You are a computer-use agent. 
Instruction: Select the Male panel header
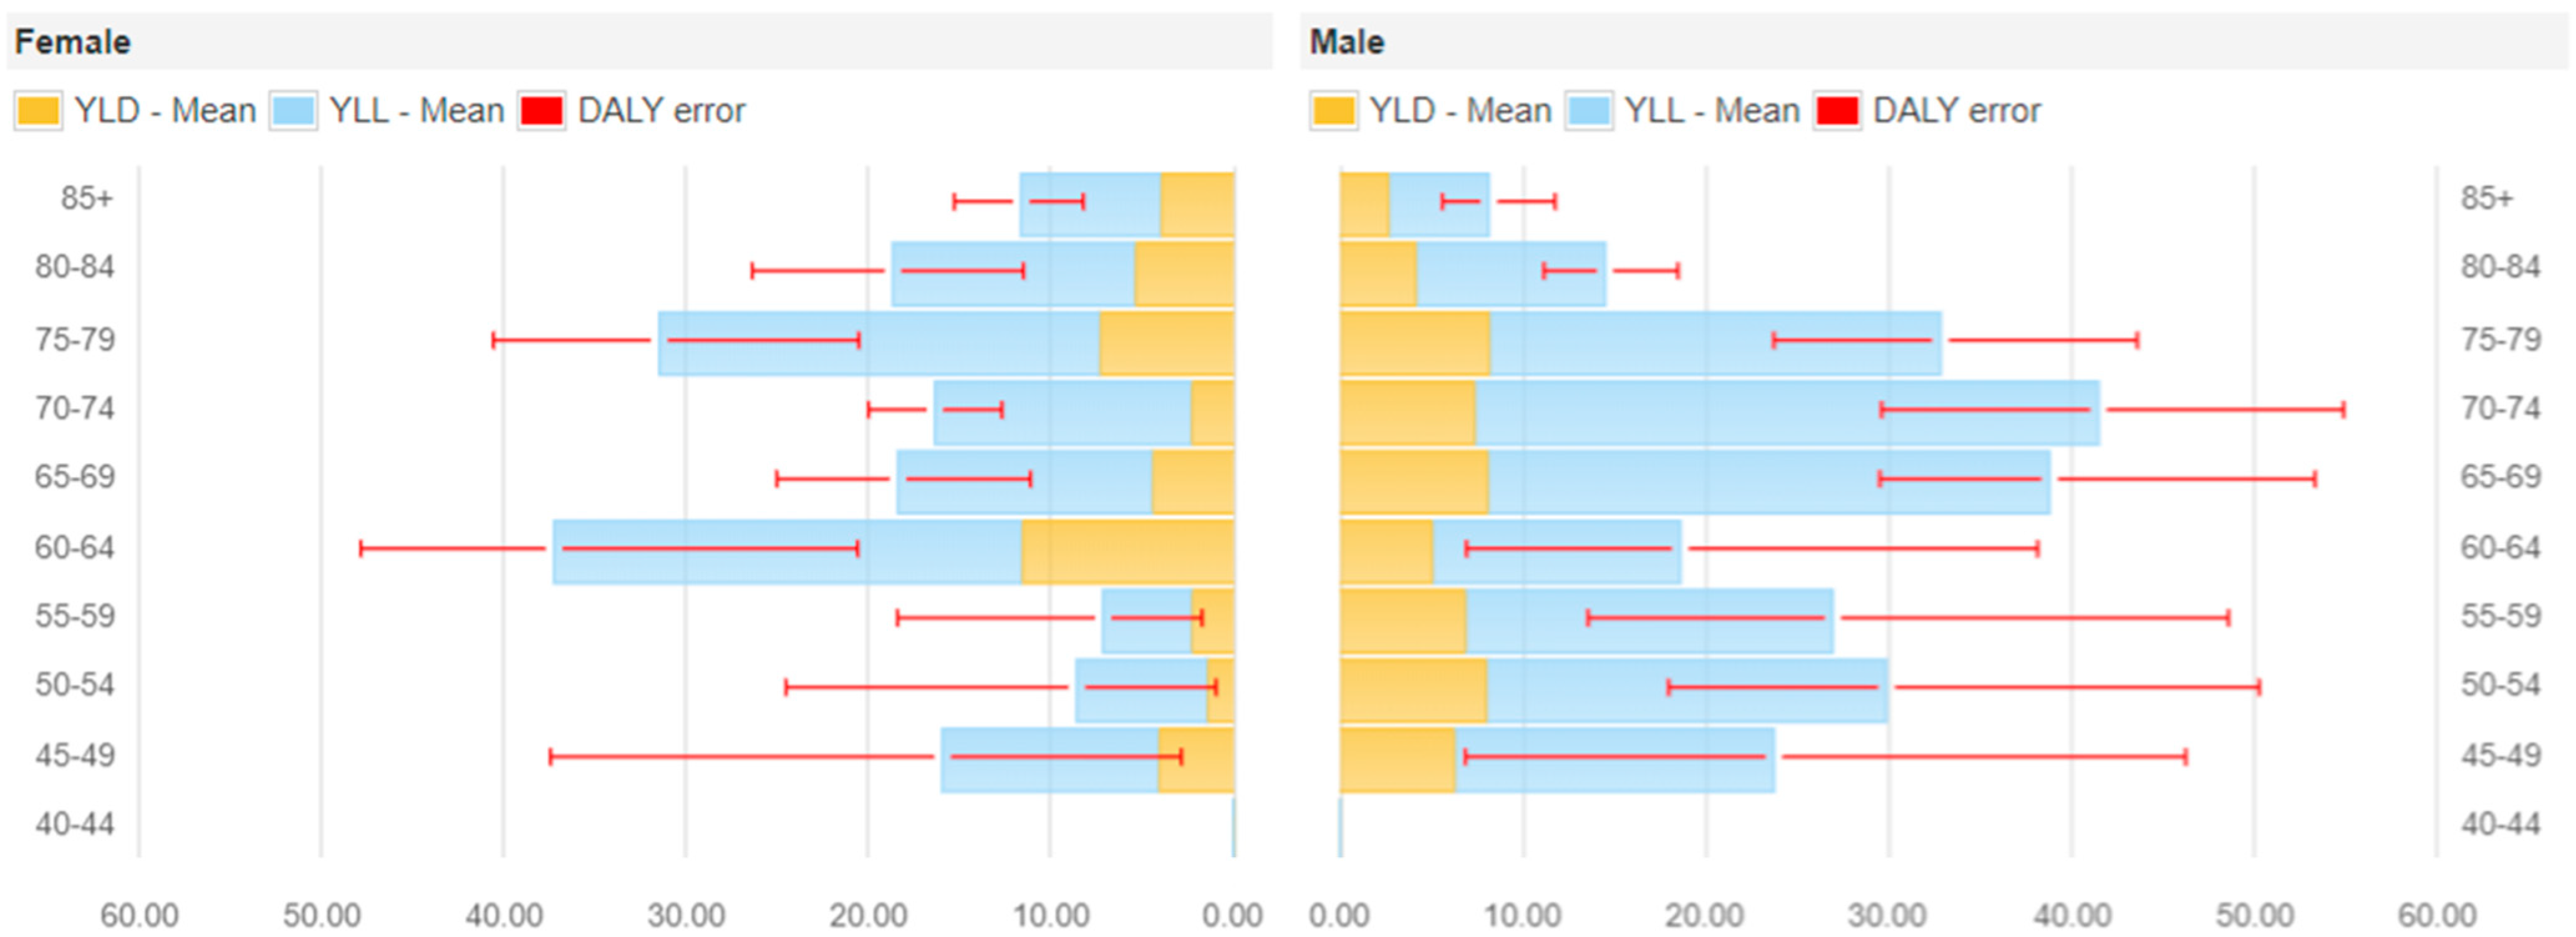tap(1347, 42)
